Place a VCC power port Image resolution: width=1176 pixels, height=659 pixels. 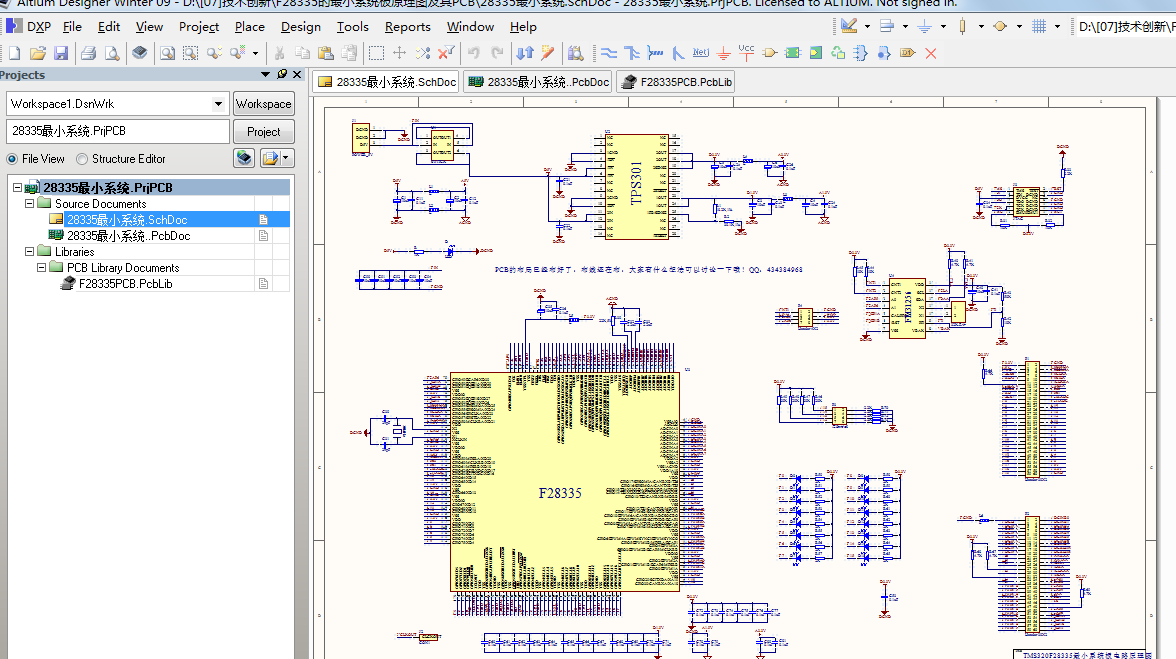click(746, 52)
